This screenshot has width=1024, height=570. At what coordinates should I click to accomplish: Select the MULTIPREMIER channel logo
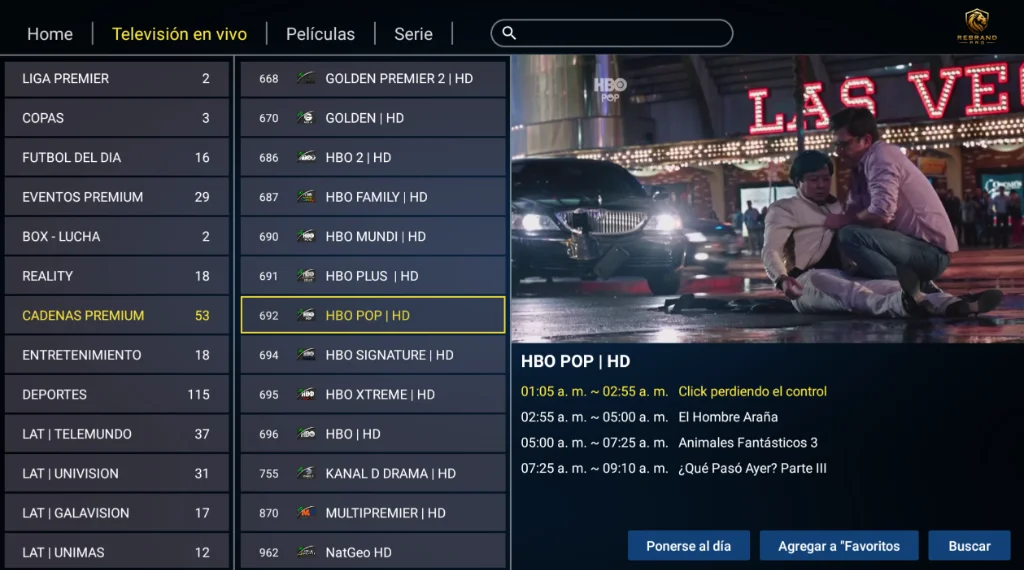coord(306,513)
